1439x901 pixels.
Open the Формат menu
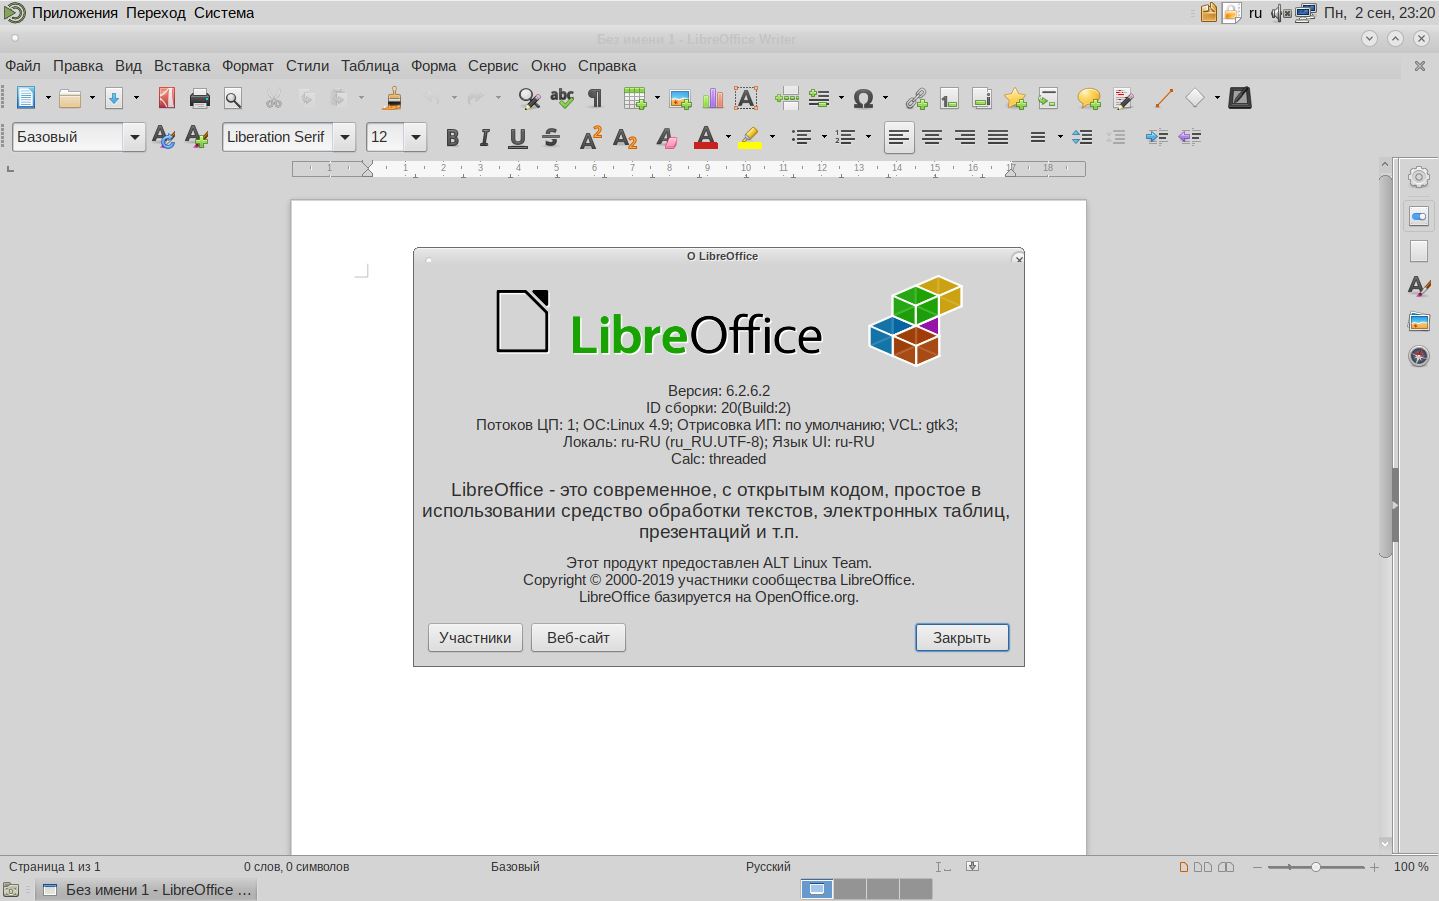248,66
